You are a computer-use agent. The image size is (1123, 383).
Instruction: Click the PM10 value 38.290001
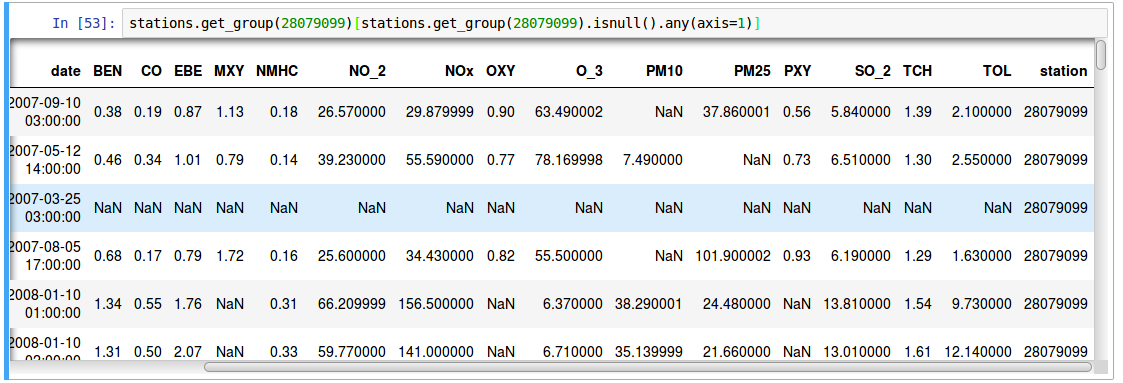[649, 304]
